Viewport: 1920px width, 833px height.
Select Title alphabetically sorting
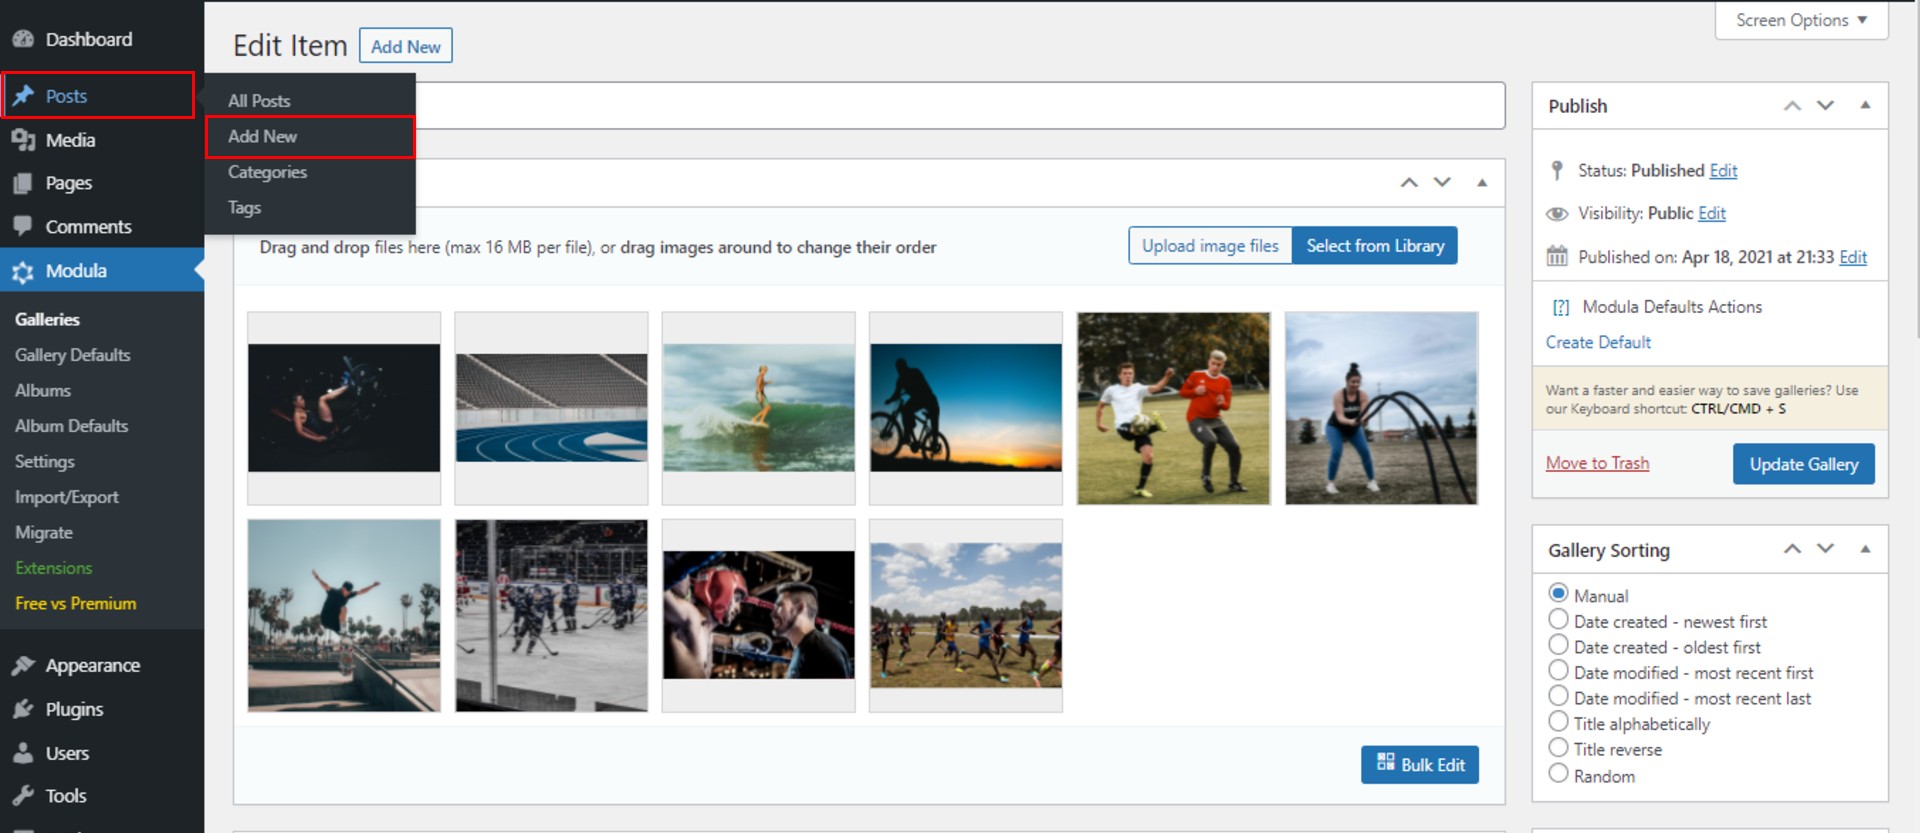pyautogui.click(x=1558, y=722)
